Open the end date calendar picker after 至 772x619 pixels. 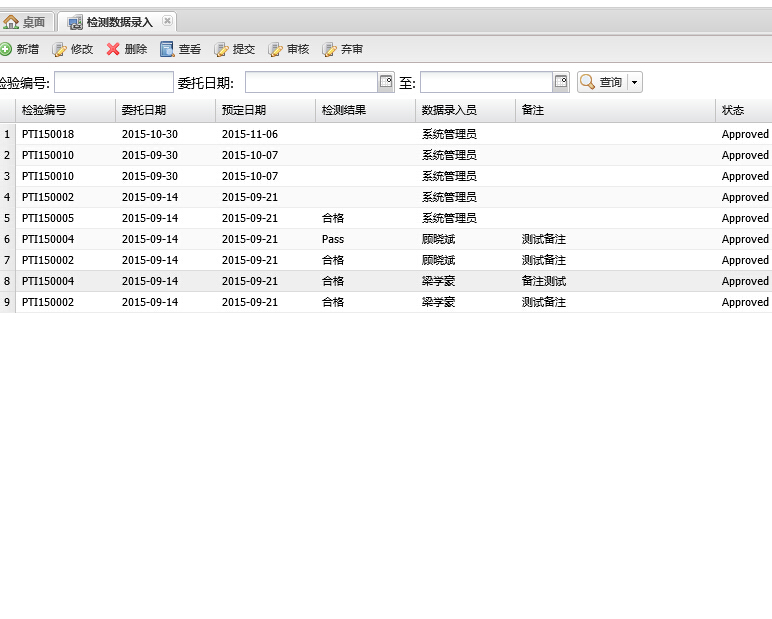(561, 82)
